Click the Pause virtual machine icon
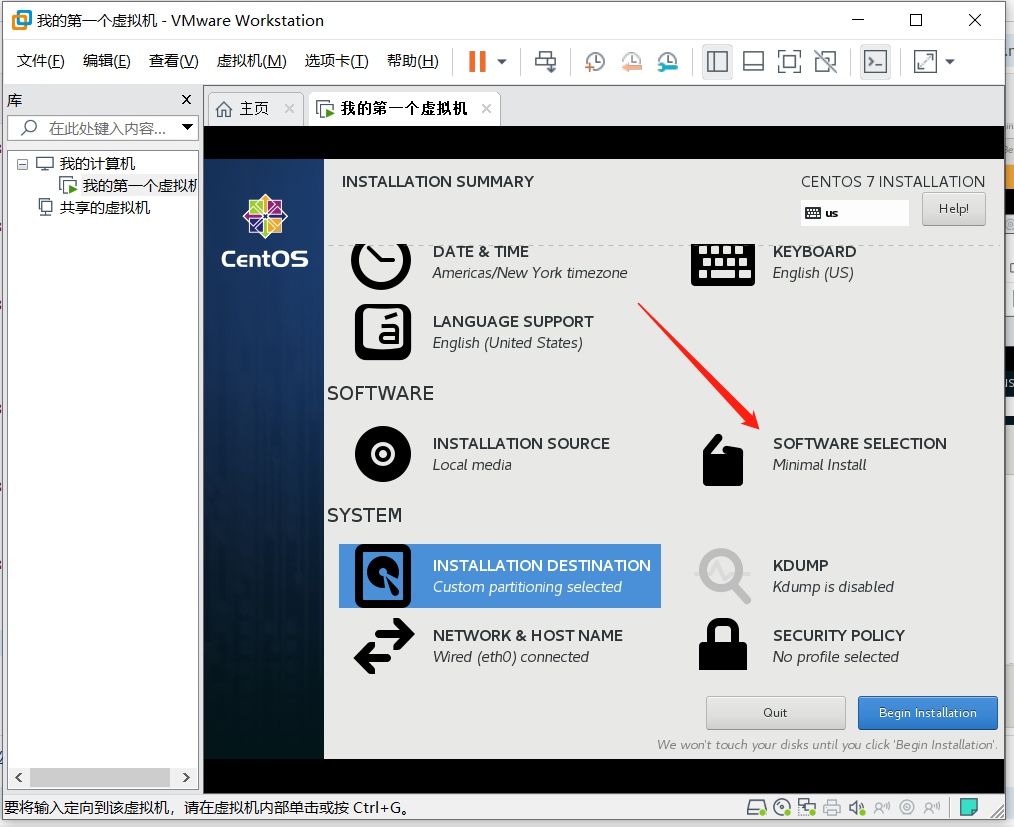Image resolution: width=1014 pixels, height=827 pixels. click(x=477, y=61)
